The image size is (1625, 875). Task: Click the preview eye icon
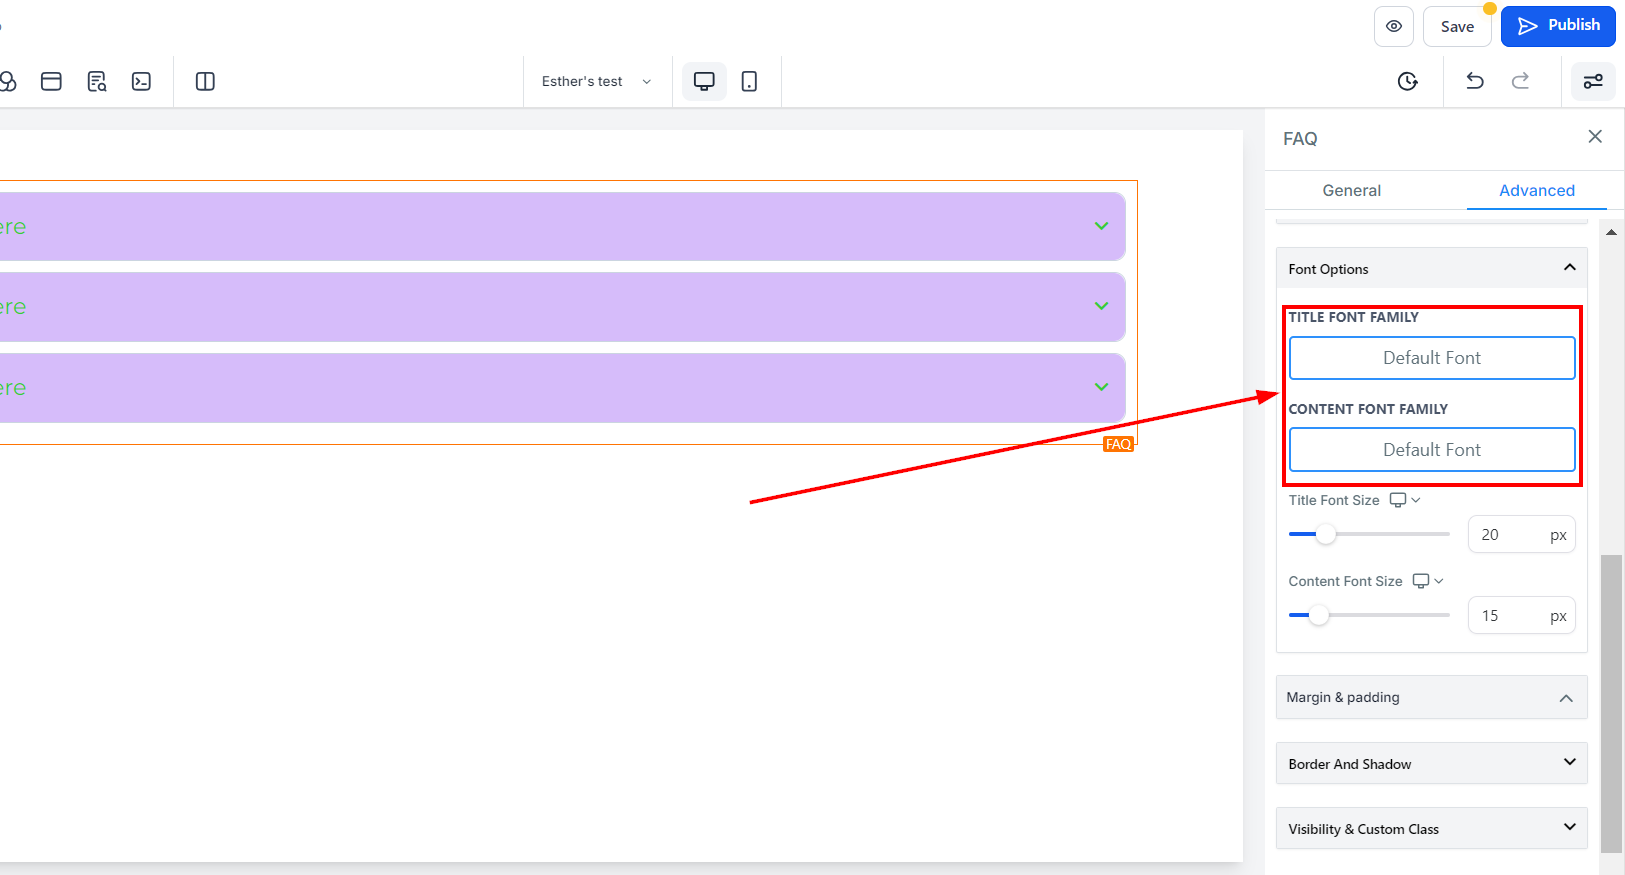click(1393, 27)
